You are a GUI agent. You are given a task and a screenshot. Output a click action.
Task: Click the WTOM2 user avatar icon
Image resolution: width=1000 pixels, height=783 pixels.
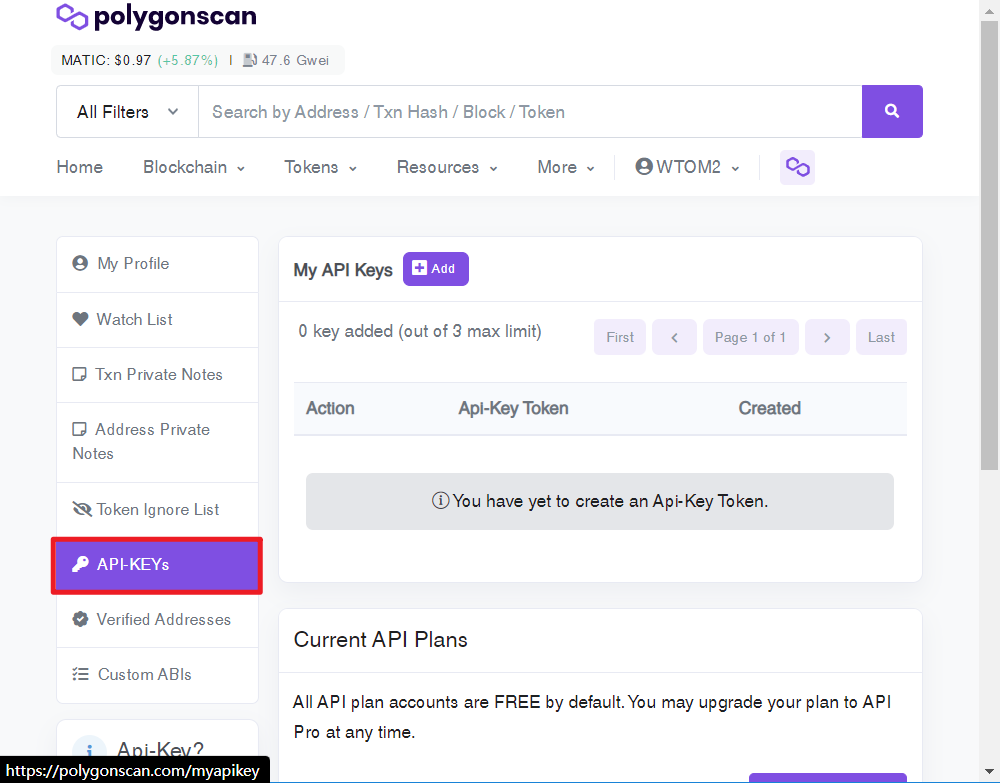(x=644, y=166)
